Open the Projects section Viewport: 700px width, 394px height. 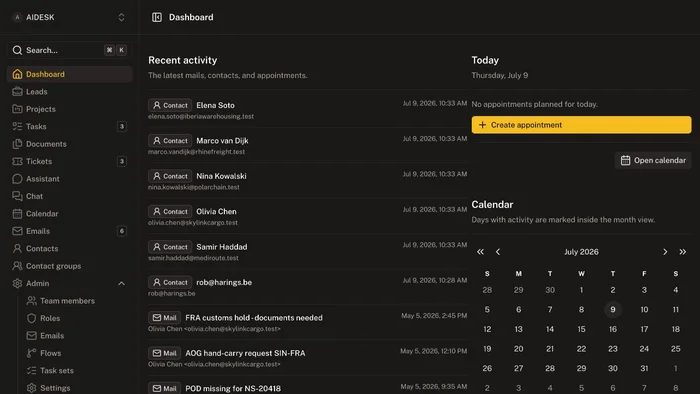coord(69,109)
